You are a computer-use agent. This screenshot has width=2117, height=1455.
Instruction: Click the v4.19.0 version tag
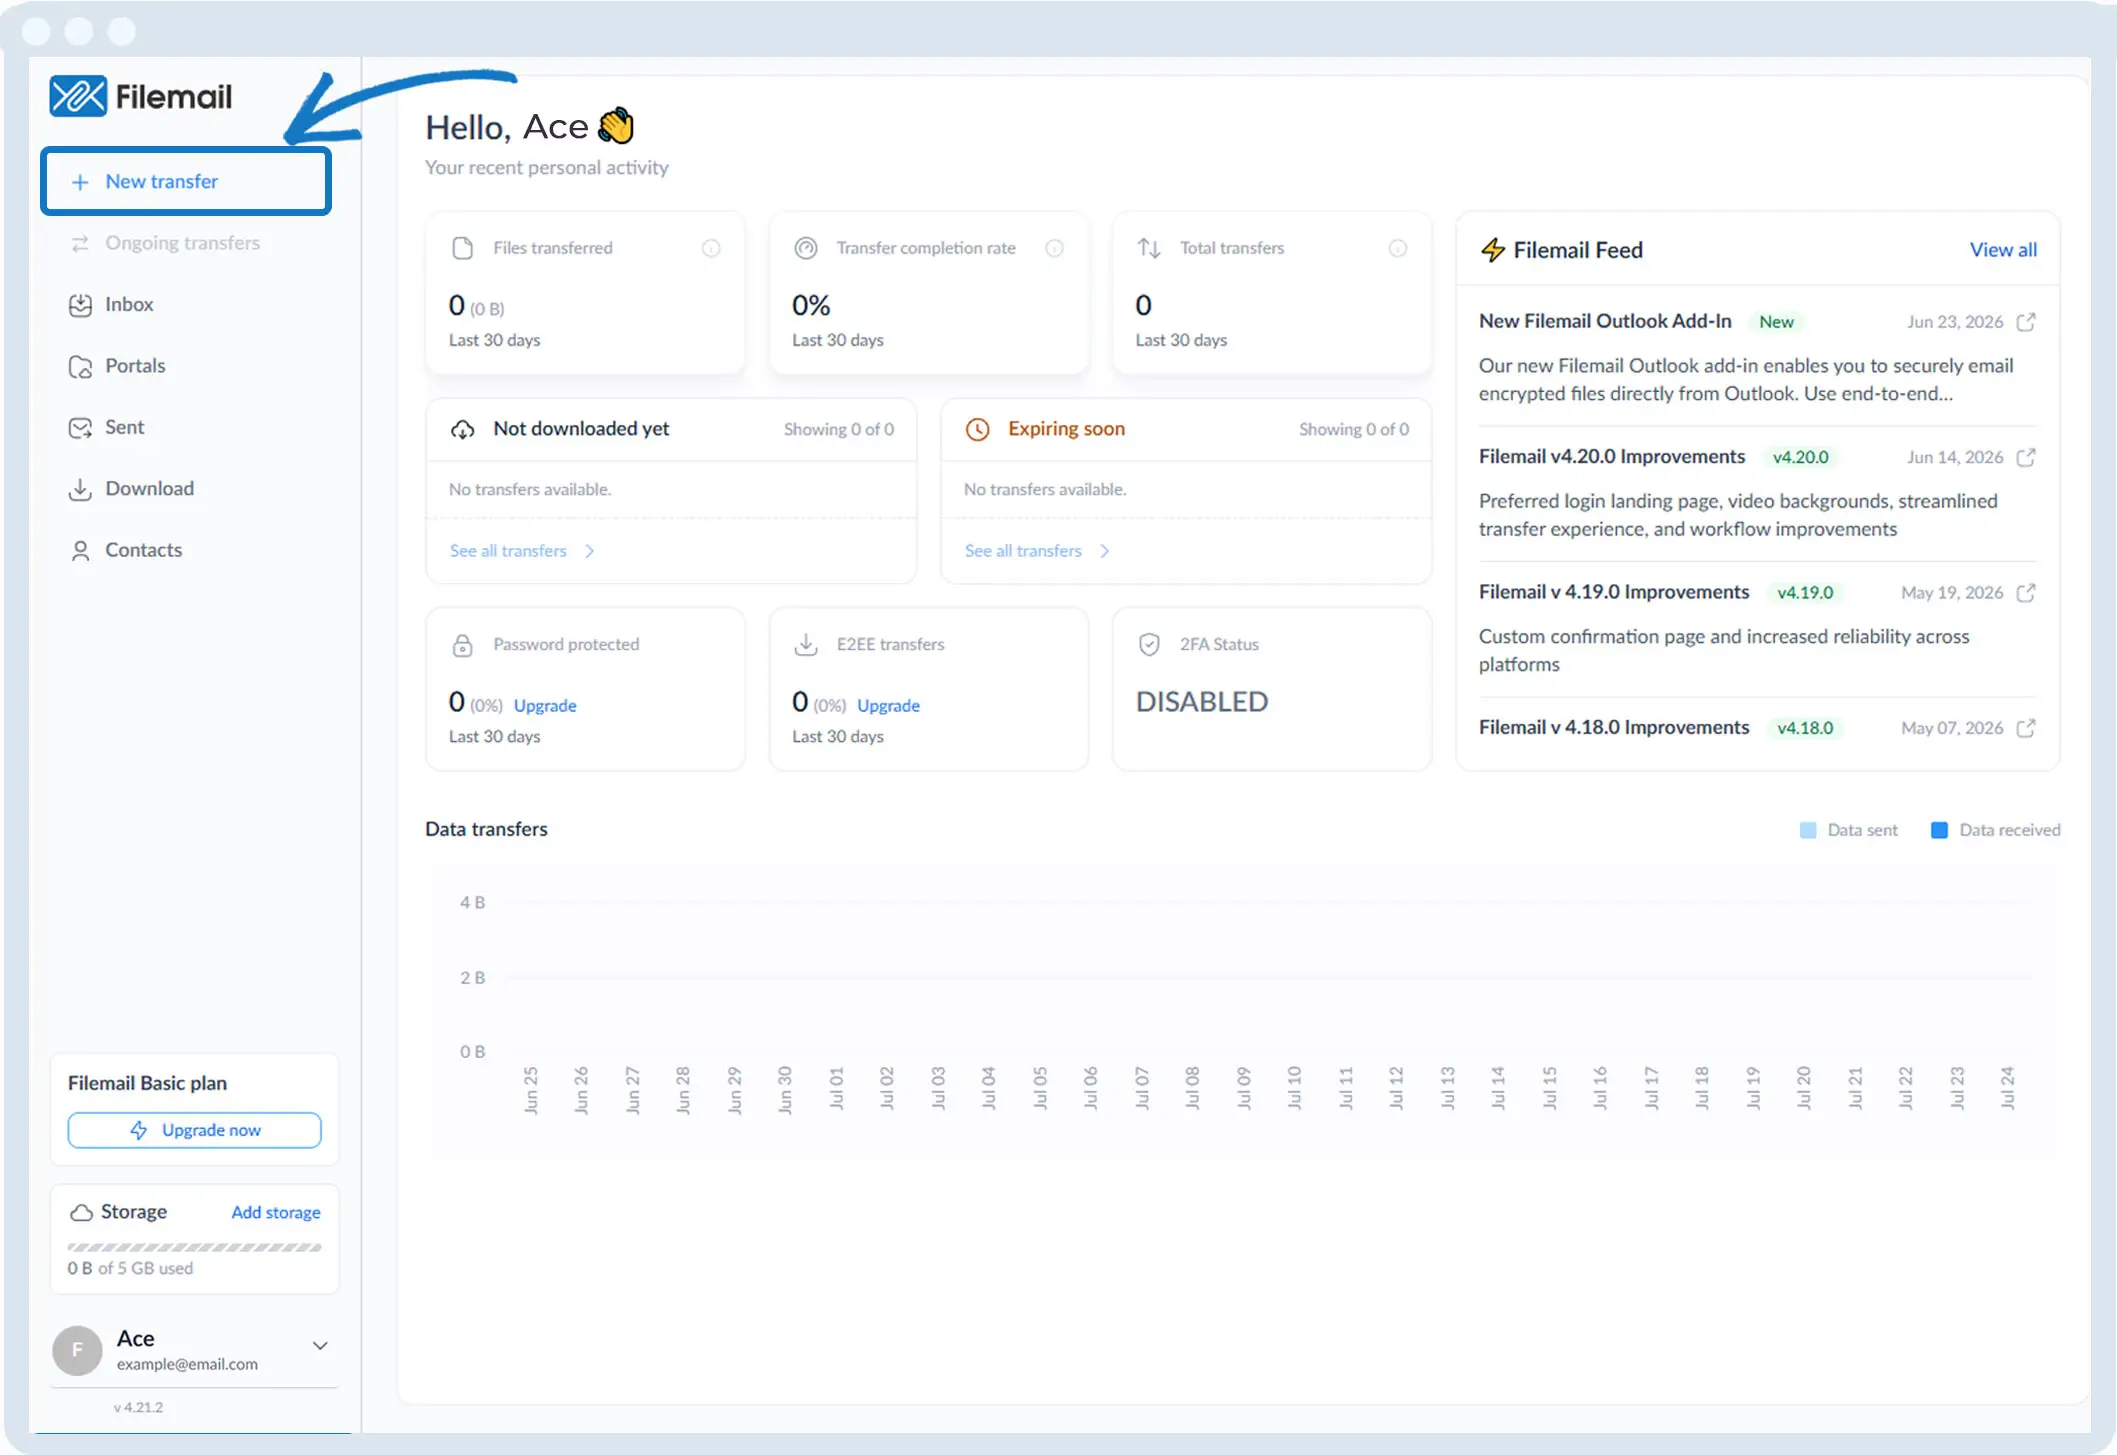(1805, 593)
